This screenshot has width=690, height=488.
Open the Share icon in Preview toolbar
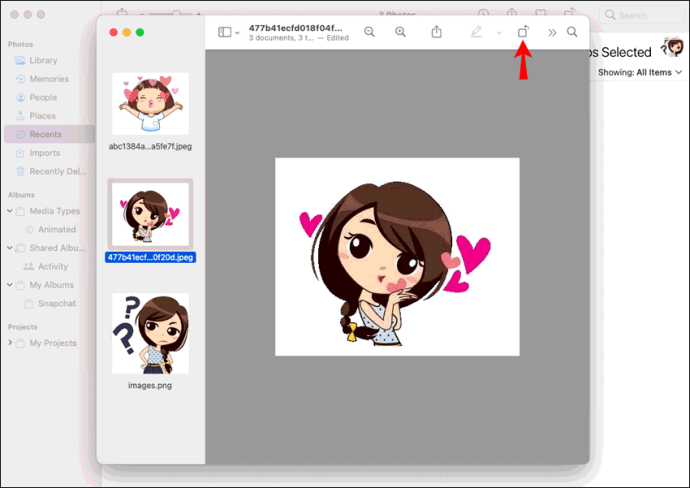tap(437, 32)
